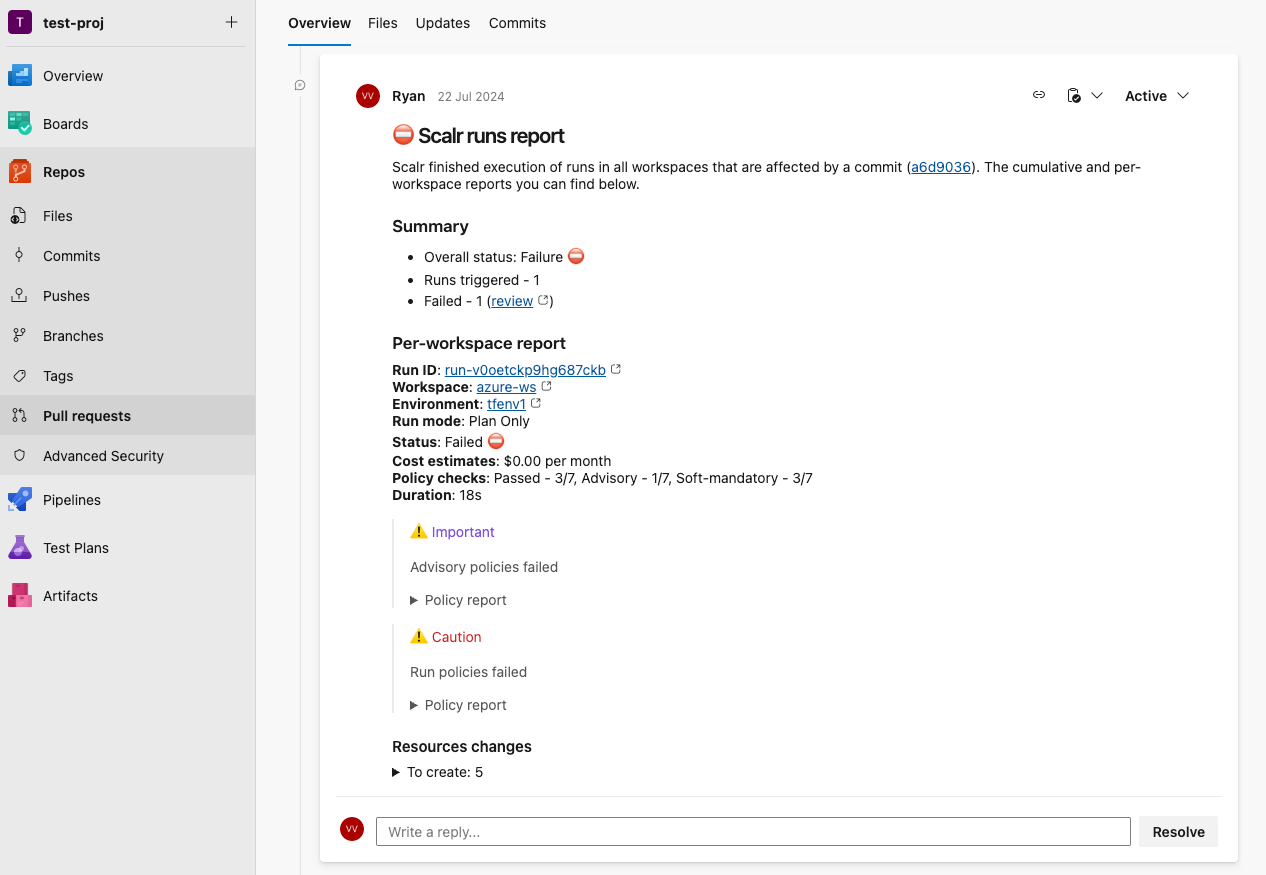Click the plus icon next to test-proj

pyautogui.click(x=231, y=22)
